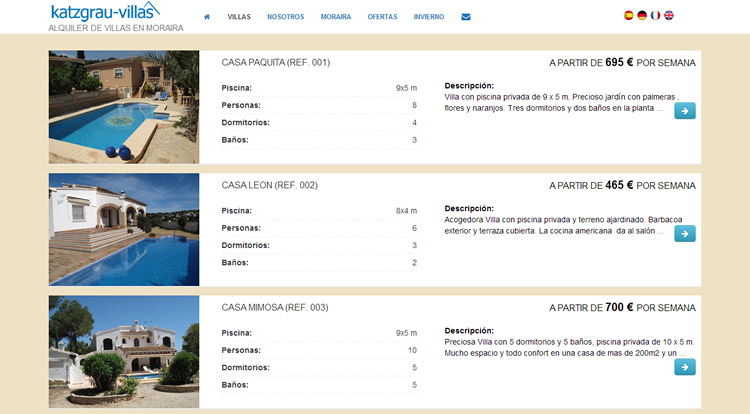Click Casa Paquita description starting 'Villa con piscina'
750x414 pixels.
tap(562, 103)
